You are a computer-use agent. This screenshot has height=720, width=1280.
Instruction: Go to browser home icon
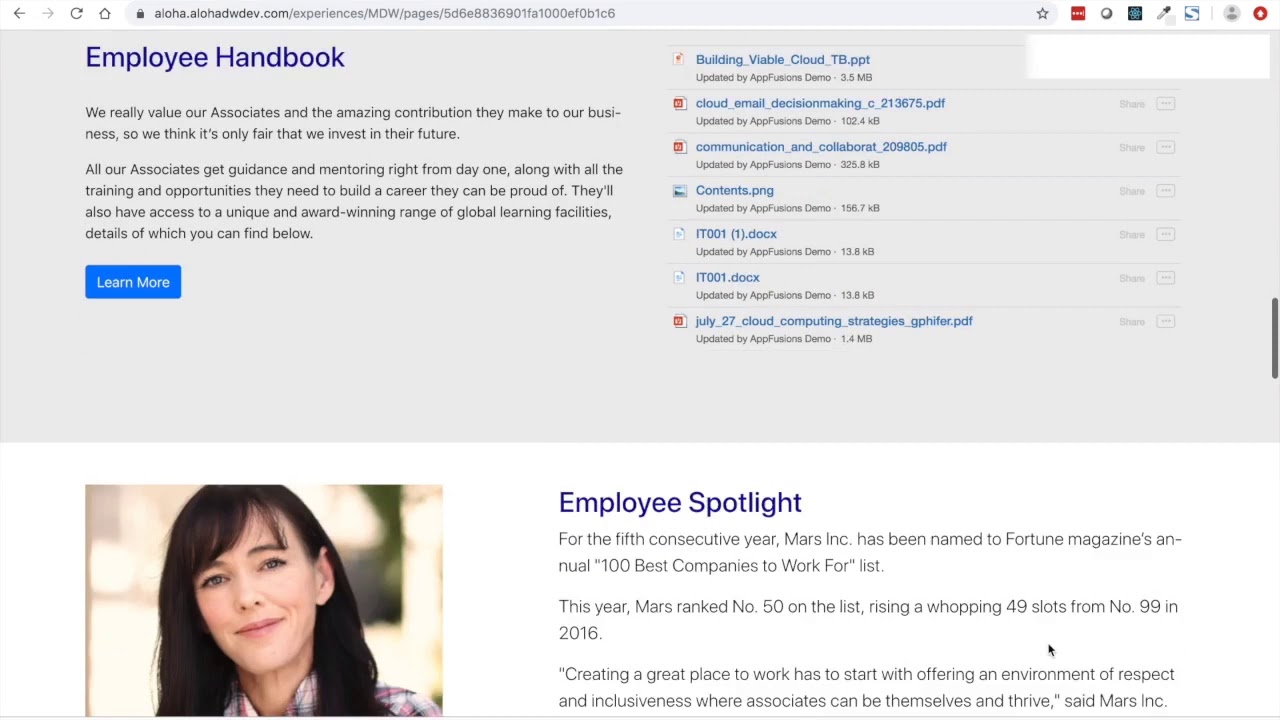click(105, 13)
